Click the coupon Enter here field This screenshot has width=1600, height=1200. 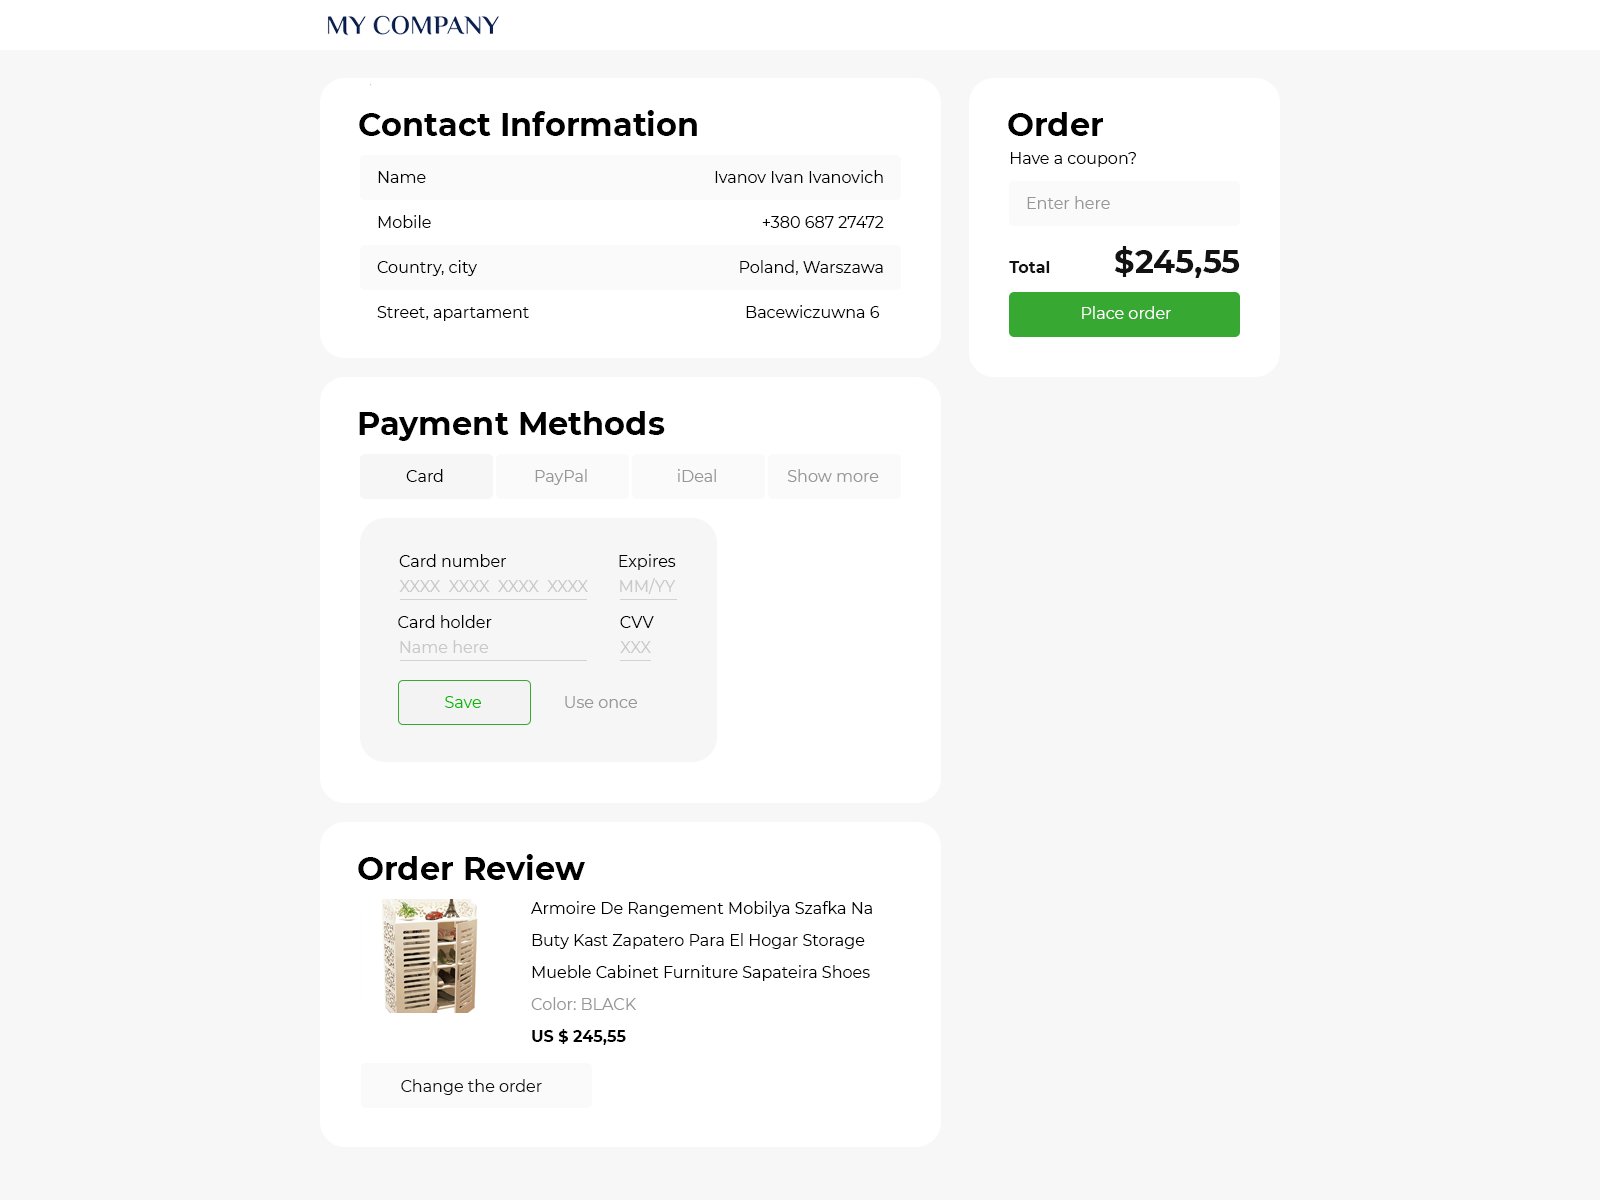[x=1124, y=203]
